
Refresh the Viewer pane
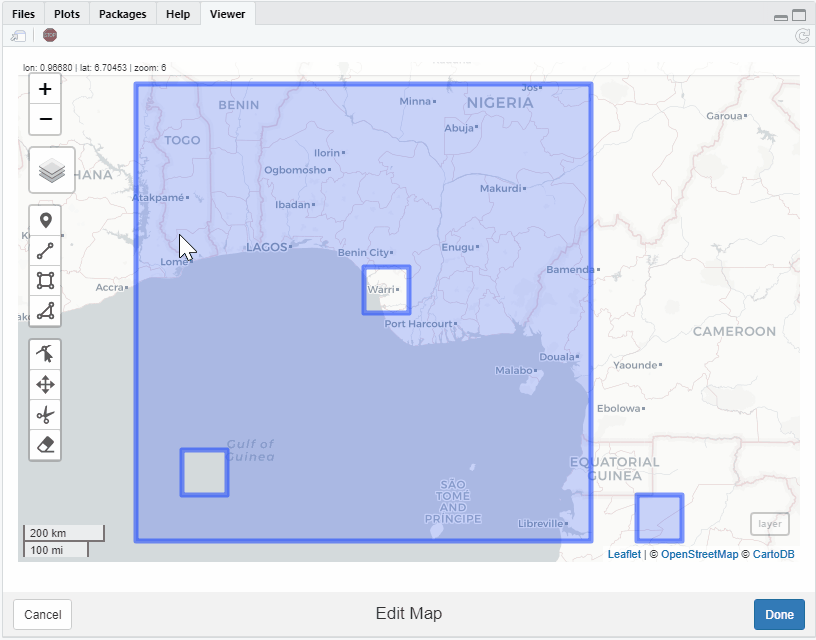pos(801,35)
